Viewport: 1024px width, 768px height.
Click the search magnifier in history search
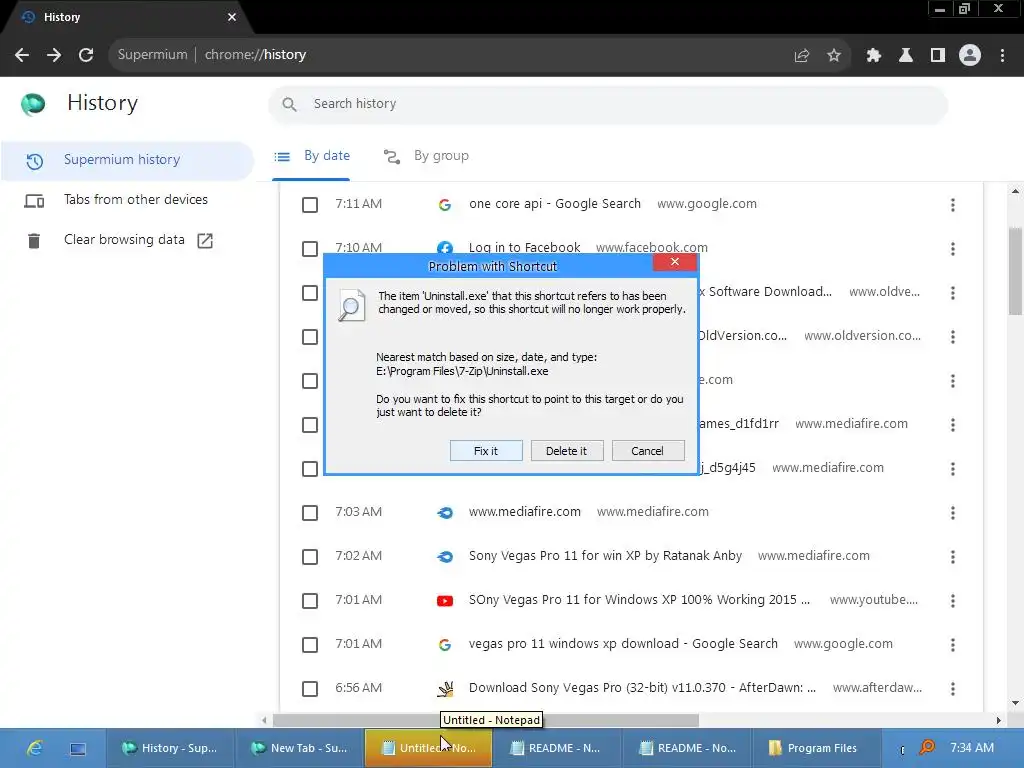289,104
